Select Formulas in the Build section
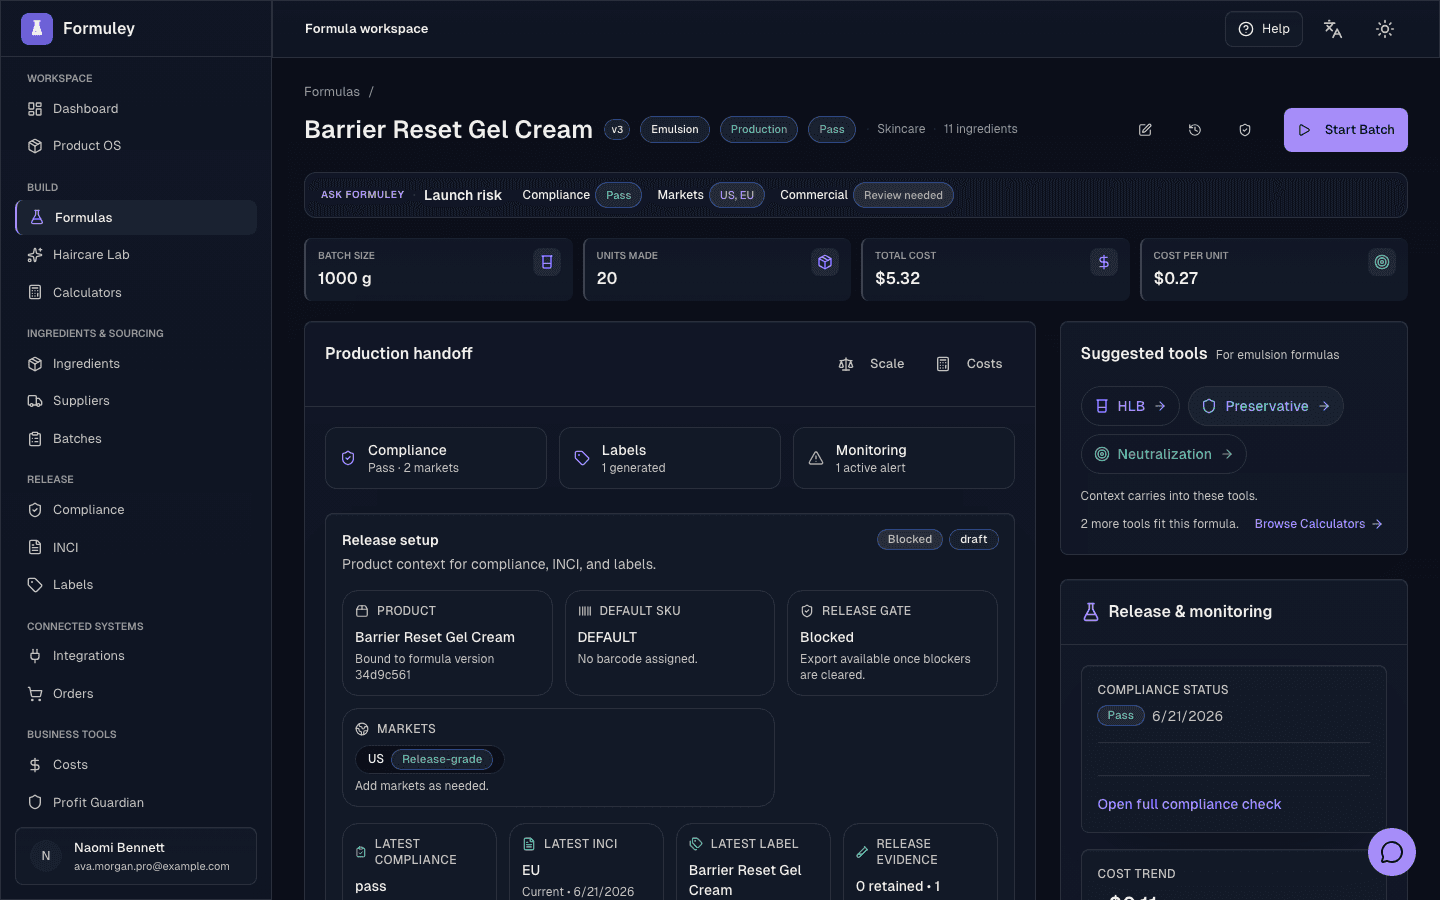Viewport: 1440px width, 900px height. click(x=136, y=218)
